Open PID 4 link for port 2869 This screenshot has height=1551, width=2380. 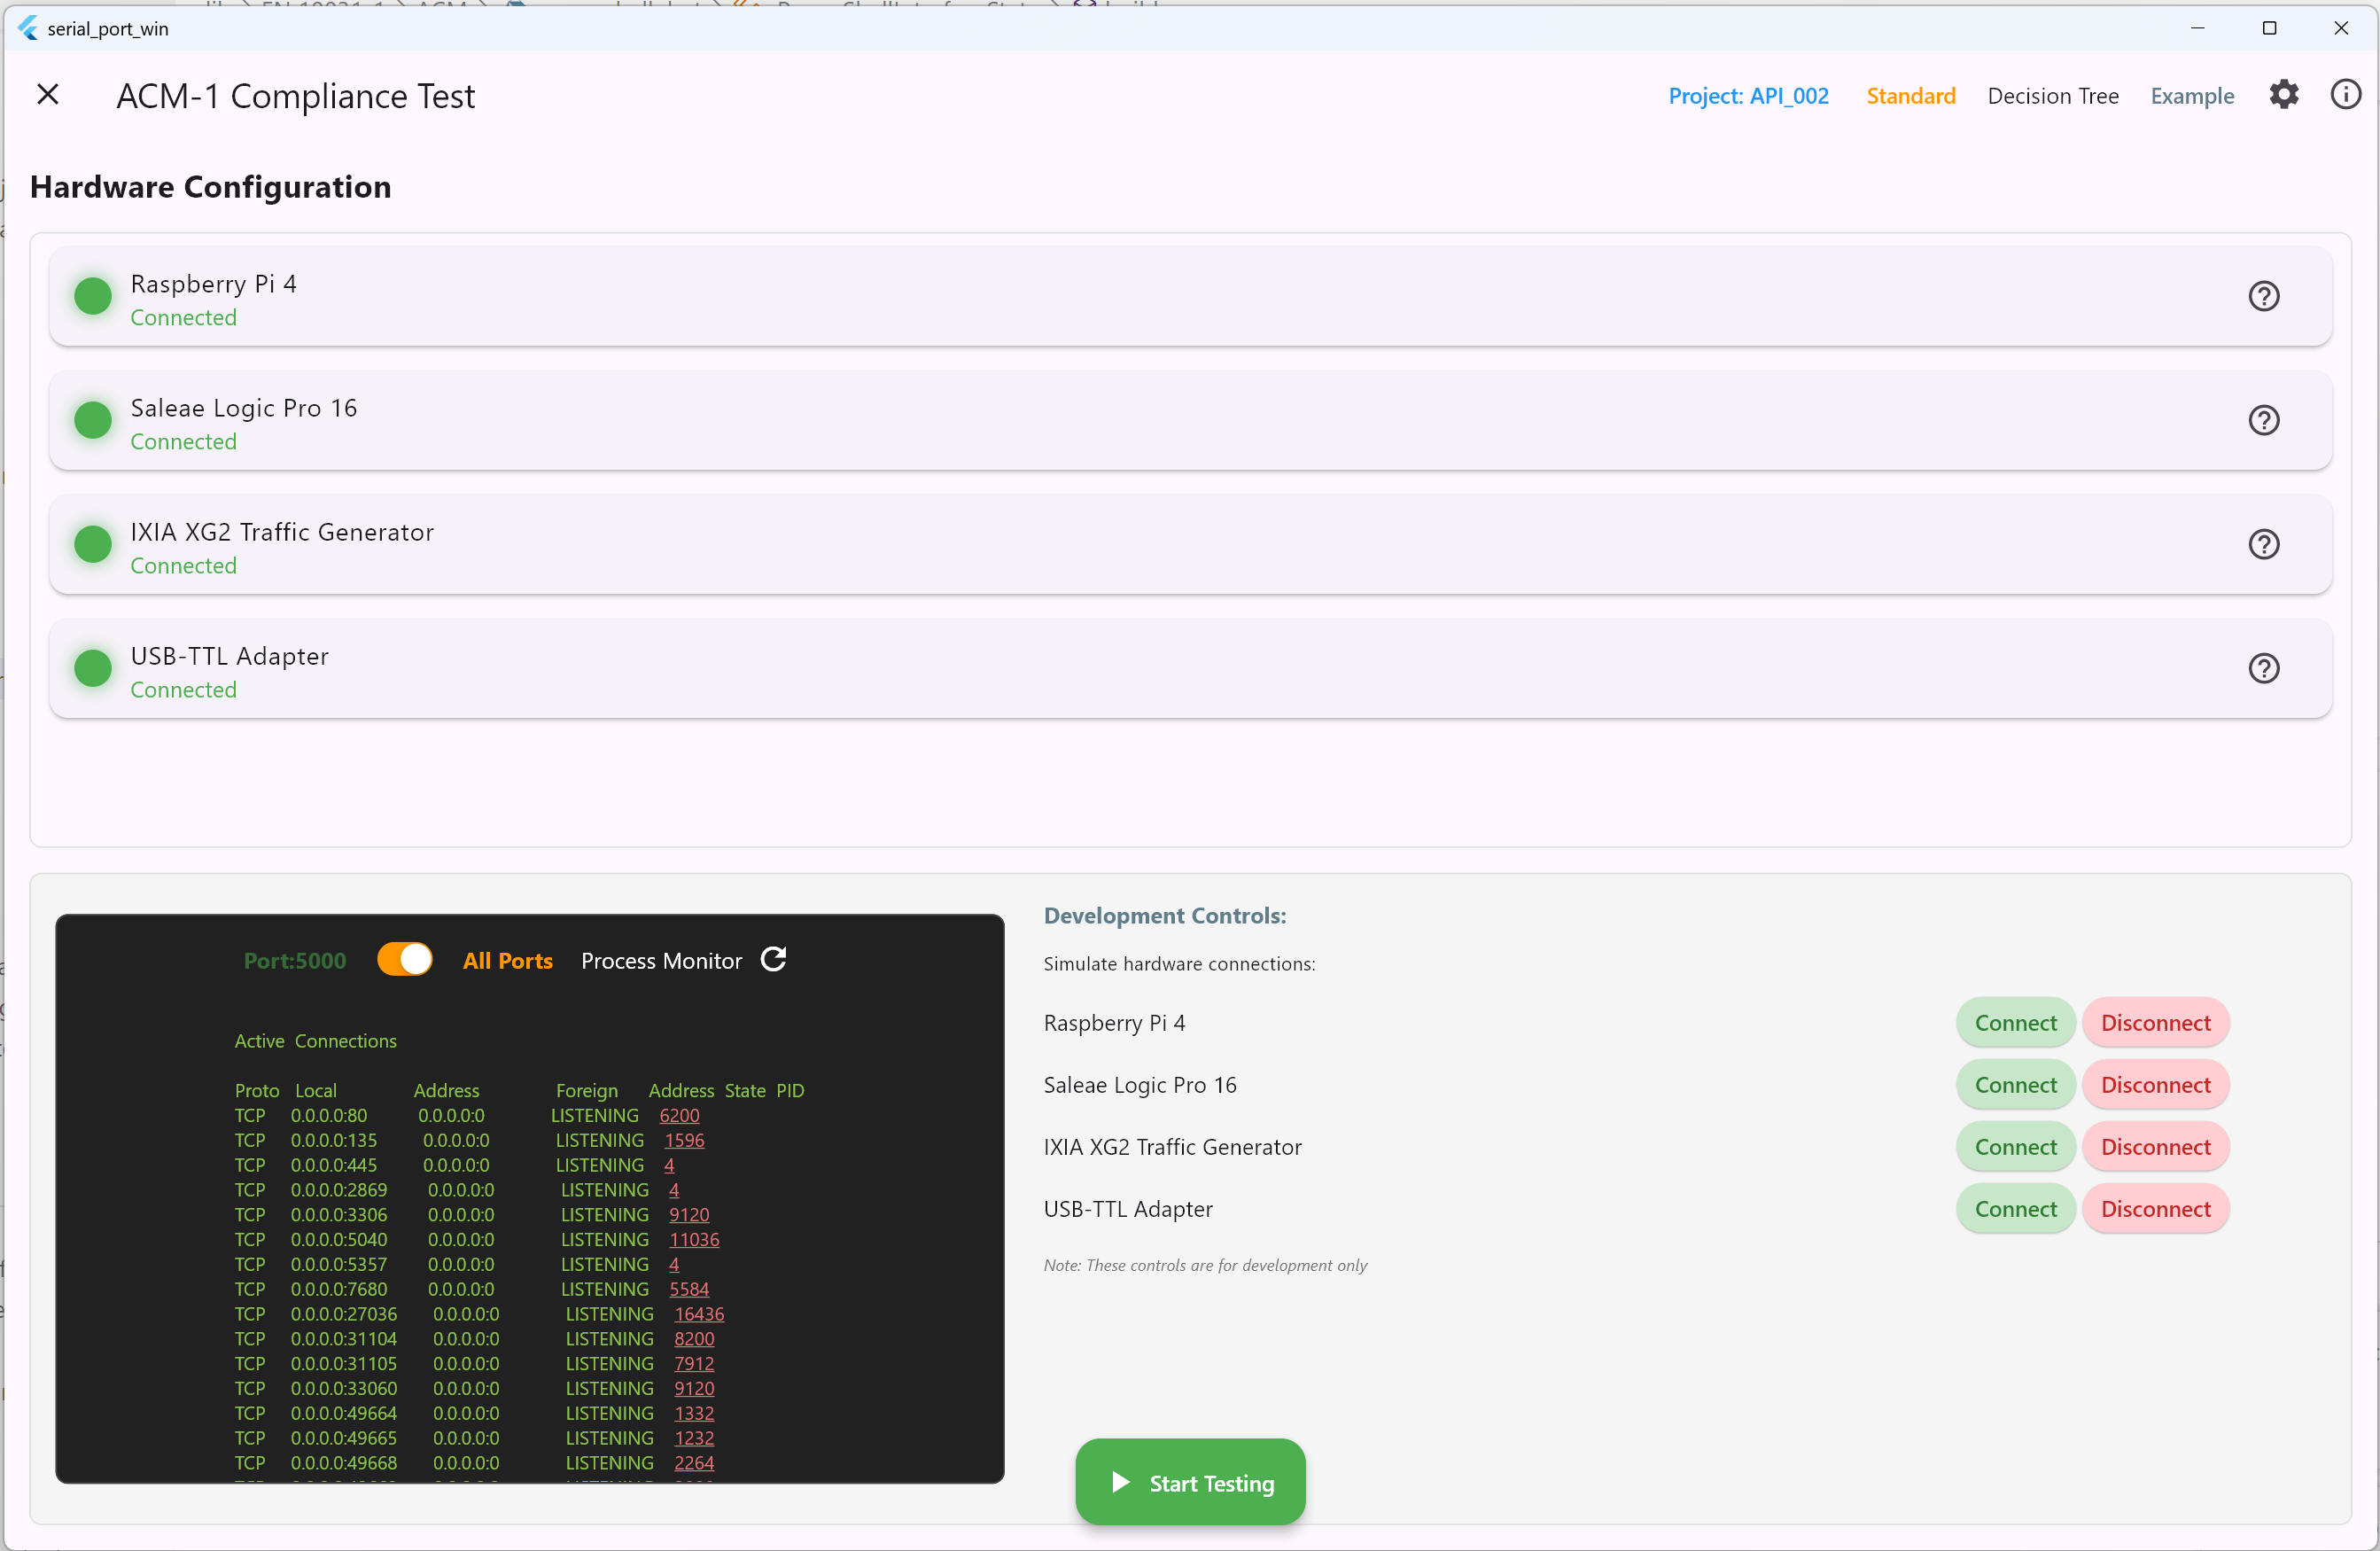click(x=674, y=1190)
